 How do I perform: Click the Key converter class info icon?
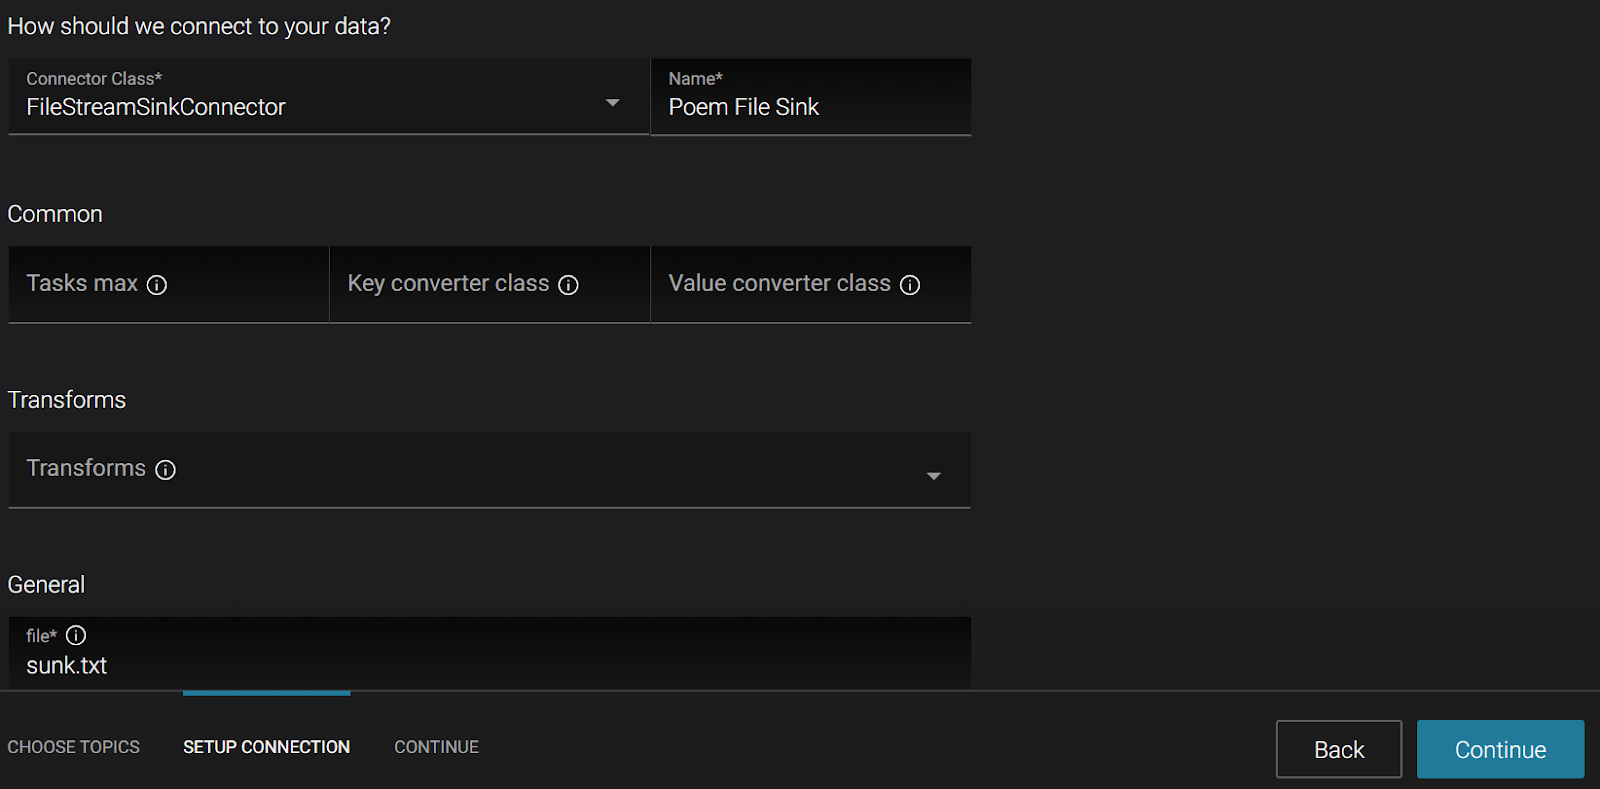point(568,285)
